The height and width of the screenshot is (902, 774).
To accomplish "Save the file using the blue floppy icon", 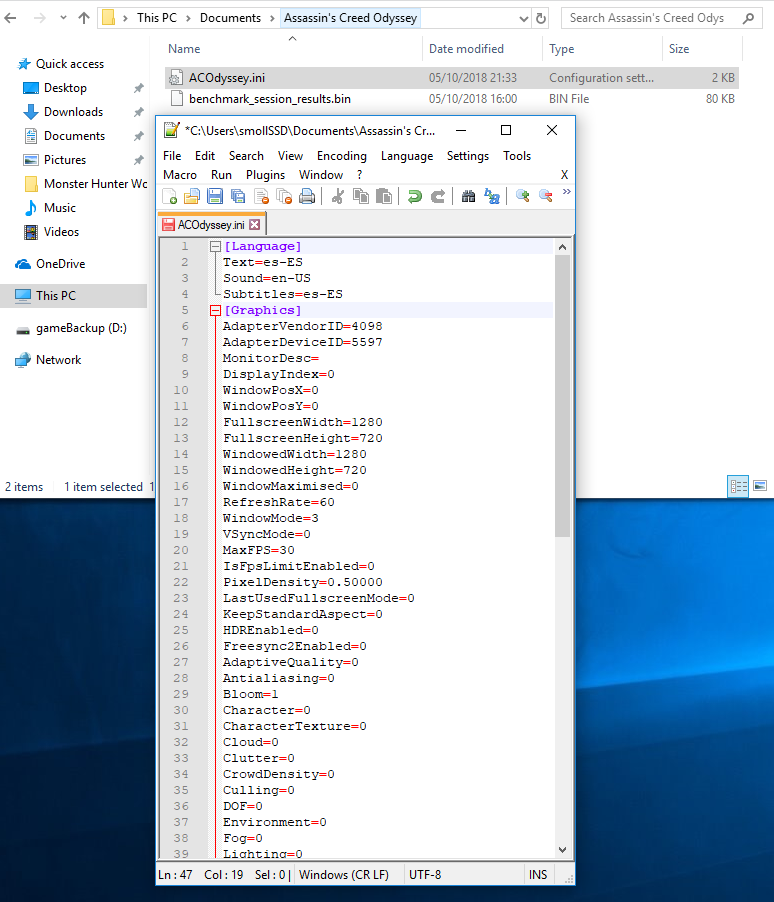I will [215, 197].
